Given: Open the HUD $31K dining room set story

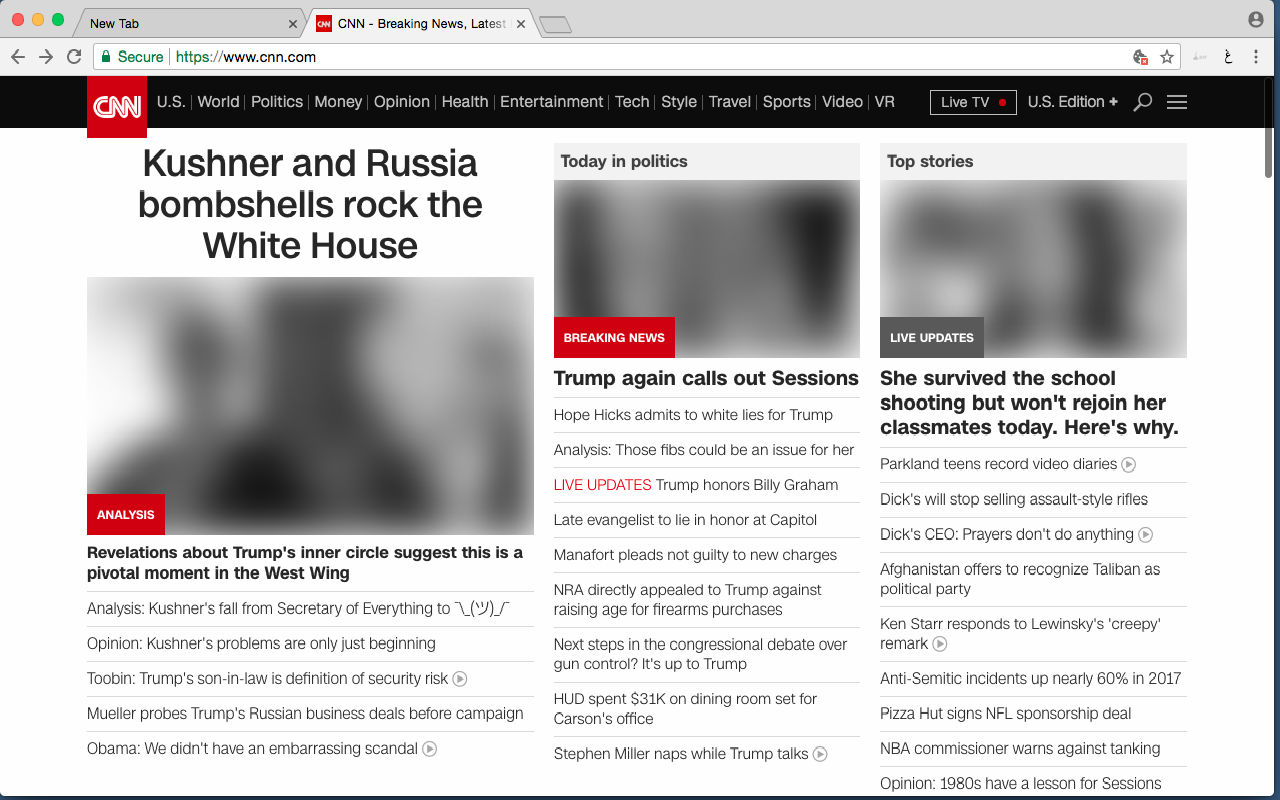Looking at the screenshot, I should coord(686,709).
